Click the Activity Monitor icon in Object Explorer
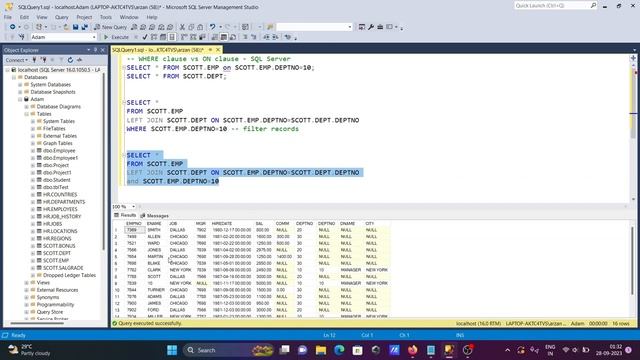The image size is (640, 360). tap(79, 60)
